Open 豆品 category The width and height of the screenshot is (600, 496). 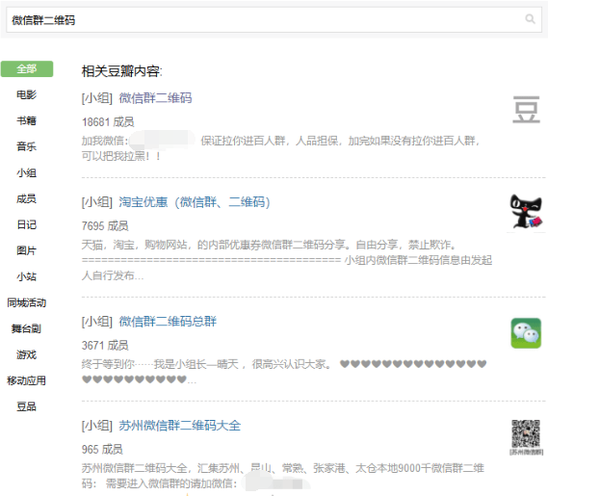click(26, 406)
